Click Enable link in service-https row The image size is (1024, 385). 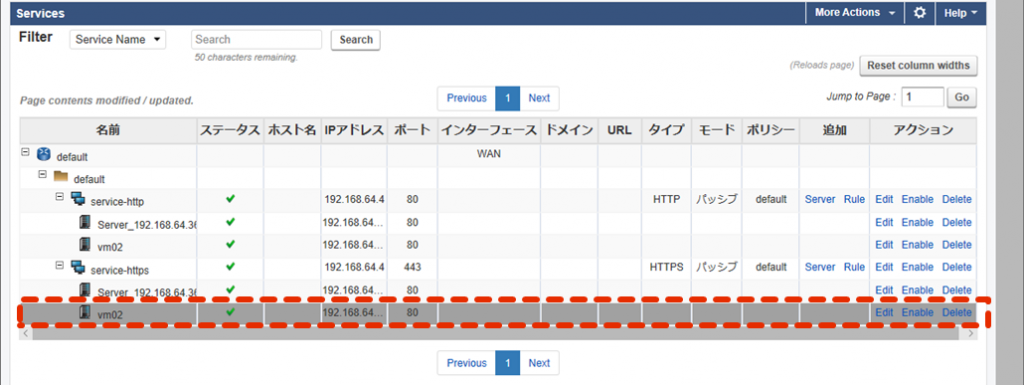pos(918,267)
